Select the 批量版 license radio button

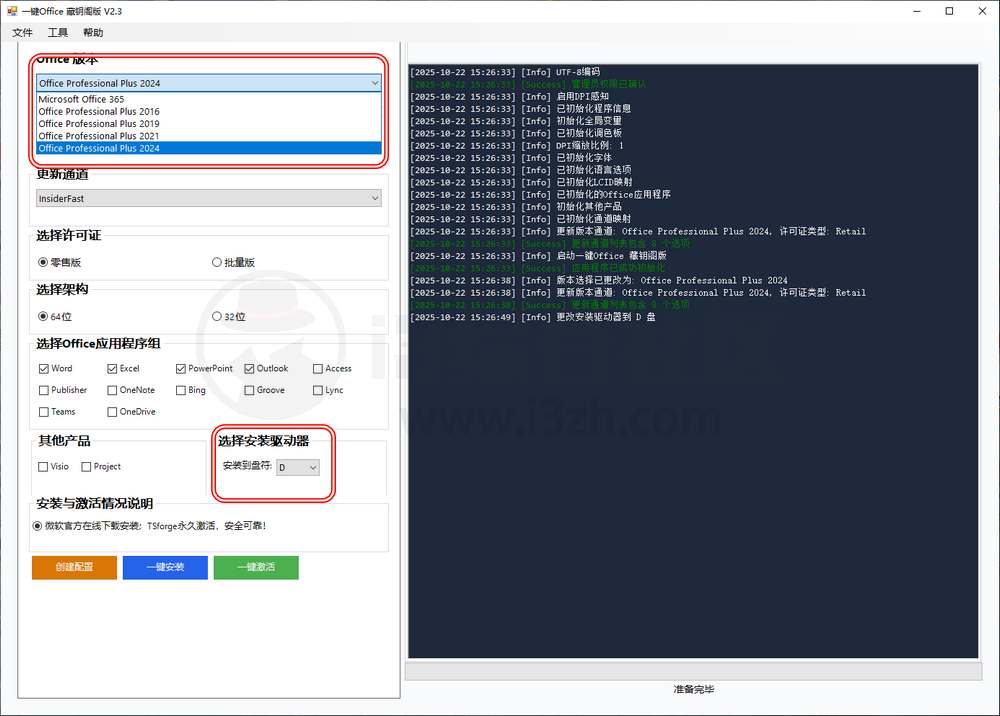[217, 263]
